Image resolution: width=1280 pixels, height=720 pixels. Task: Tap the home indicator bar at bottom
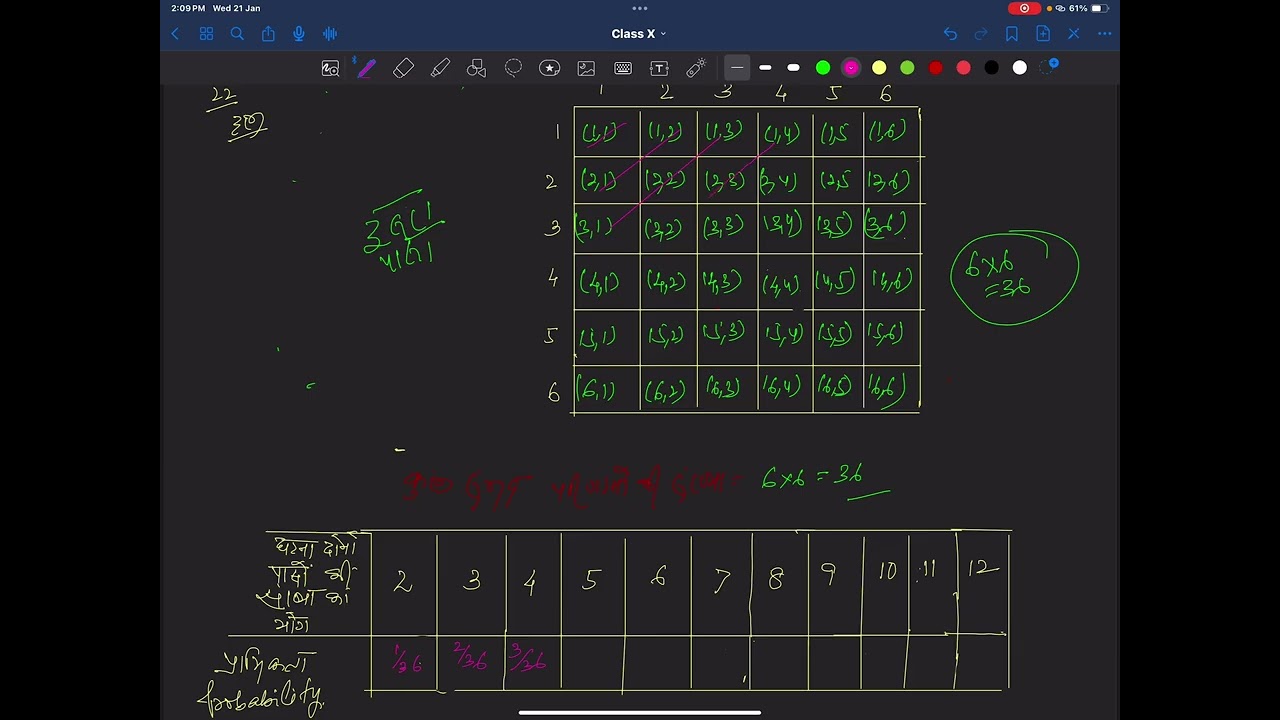pyautogui.click(x=640, y=713)
